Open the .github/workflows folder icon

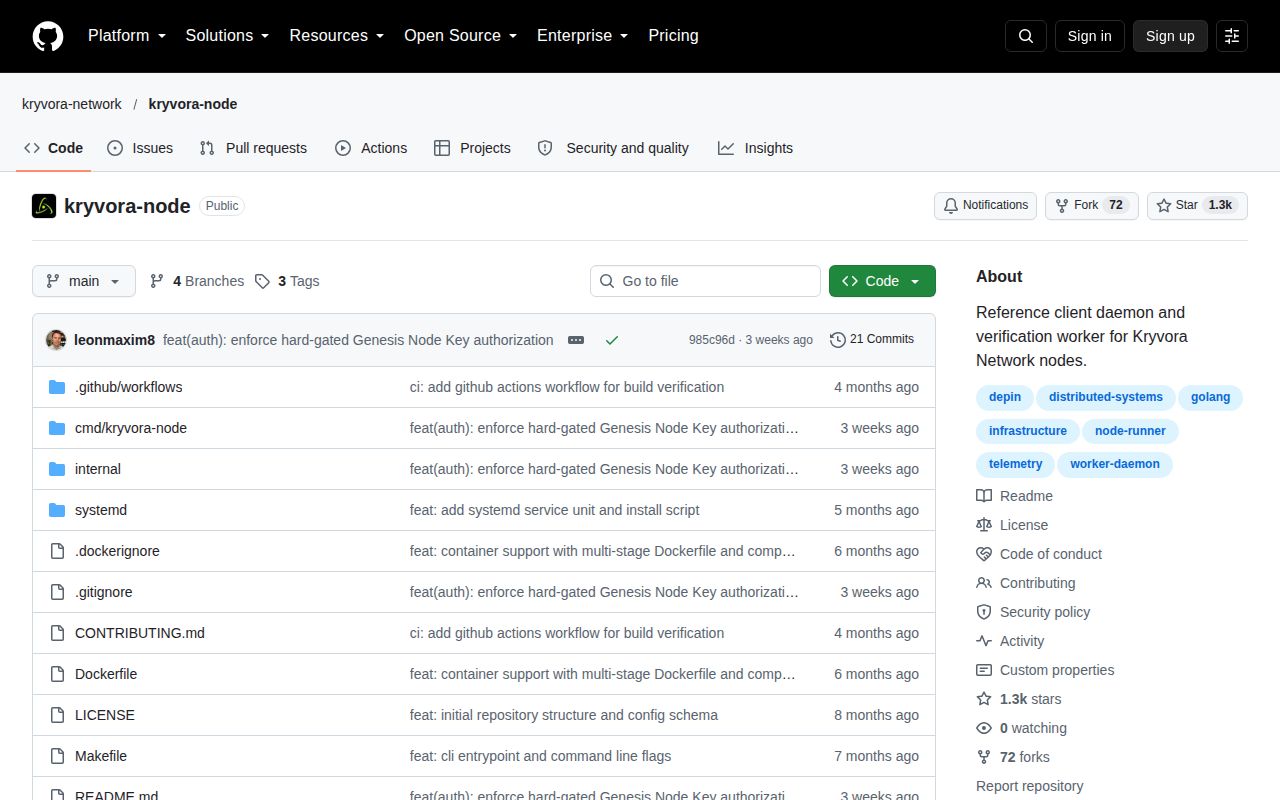pyautogui.click(x=57, y=387)
